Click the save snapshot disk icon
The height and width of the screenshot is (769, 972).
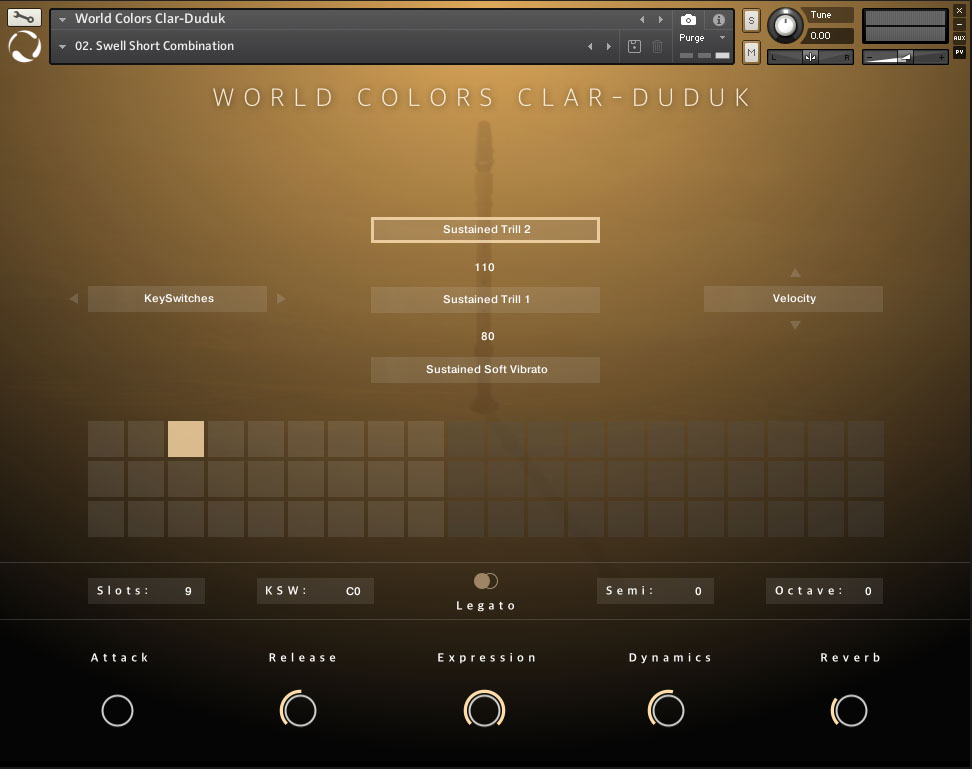point(634,46)
